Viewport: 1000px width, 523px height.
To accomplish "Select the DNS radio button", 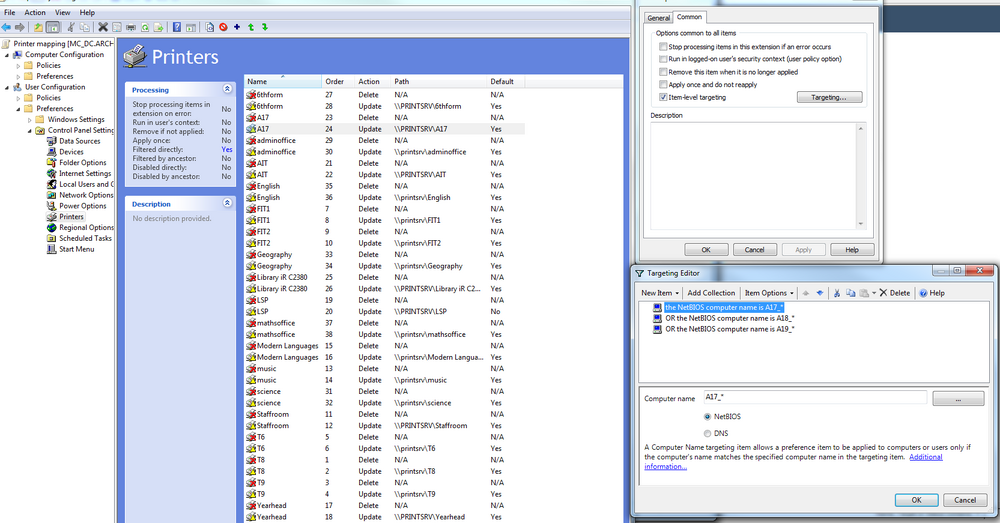I will pyautogui.click(x=707, y=433).
